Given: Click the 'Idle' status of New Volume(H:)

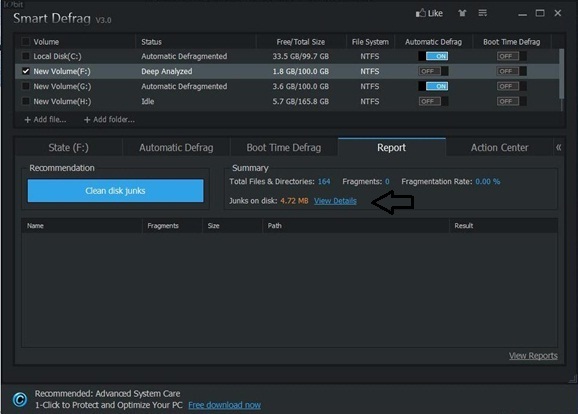Looking at the screenshot, I should [x=148, y=101].
